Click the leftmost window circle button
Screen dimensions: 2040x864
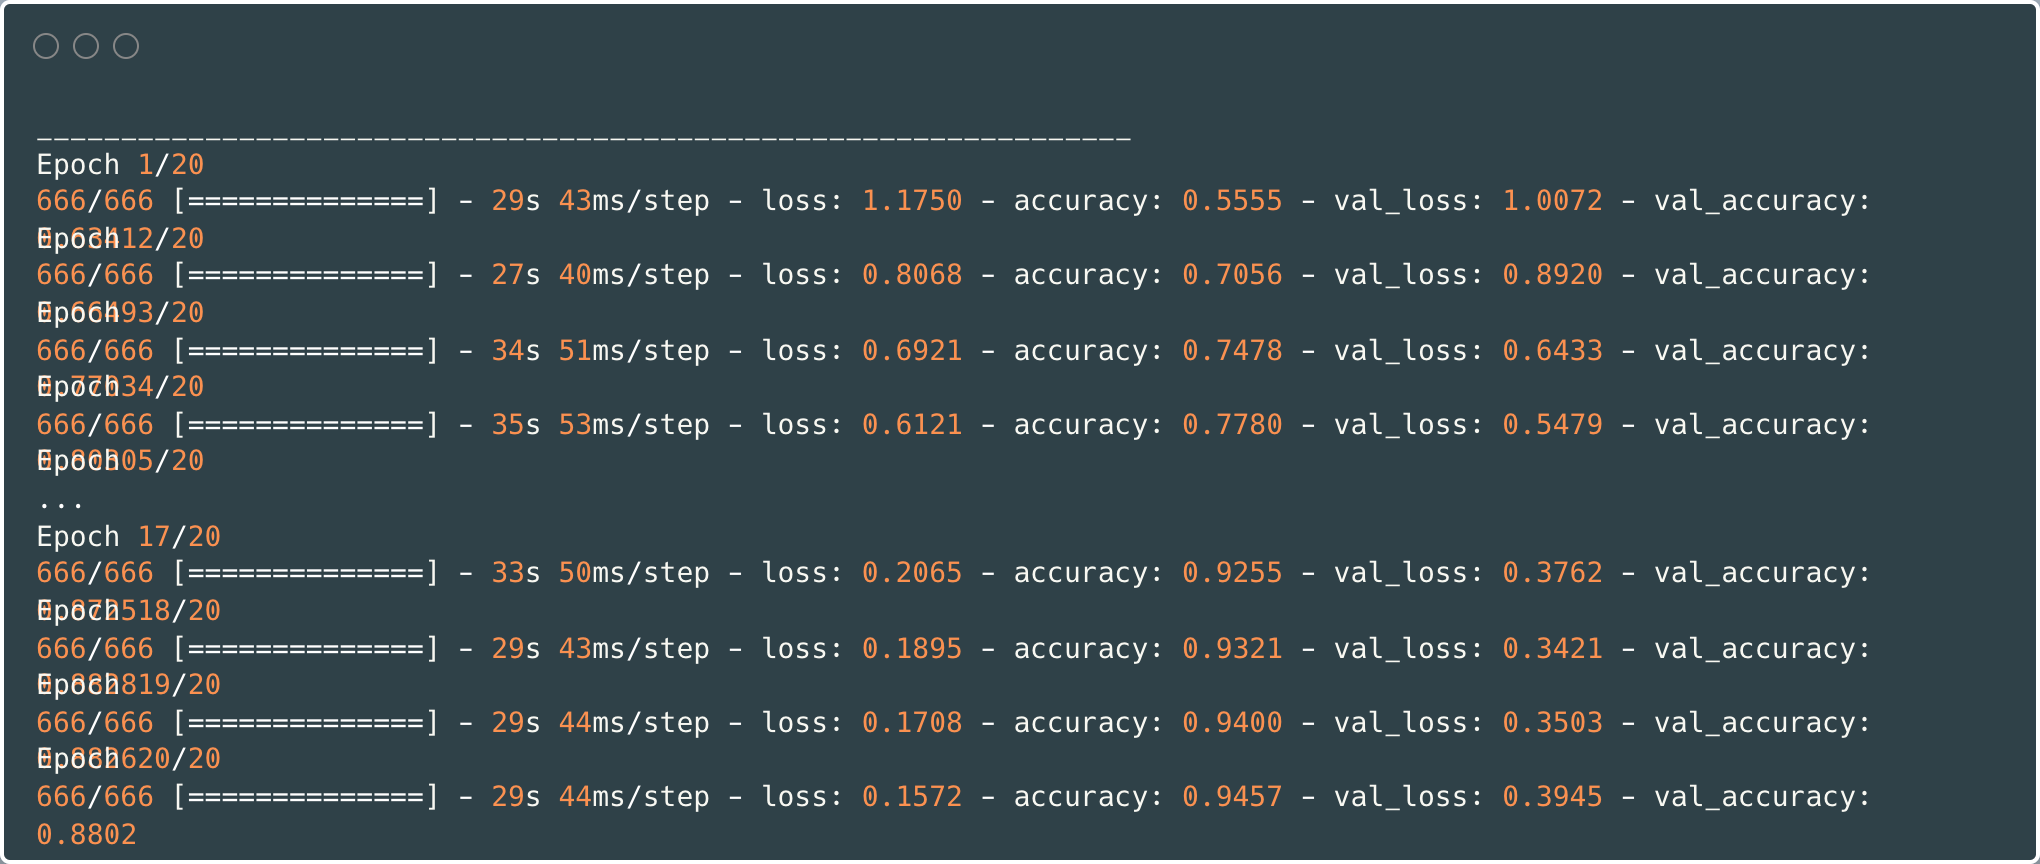(x=46, y=46)
